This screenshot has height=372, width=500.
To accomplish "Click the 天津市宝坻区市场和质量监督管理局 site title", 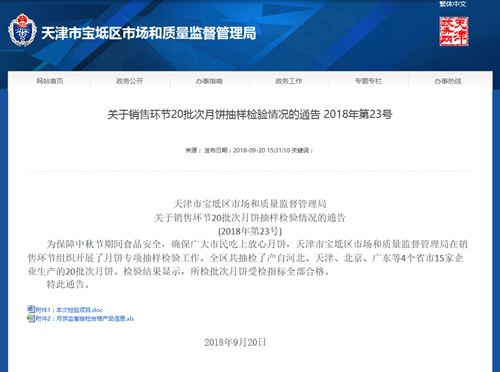I will click(x=149, y=33).
